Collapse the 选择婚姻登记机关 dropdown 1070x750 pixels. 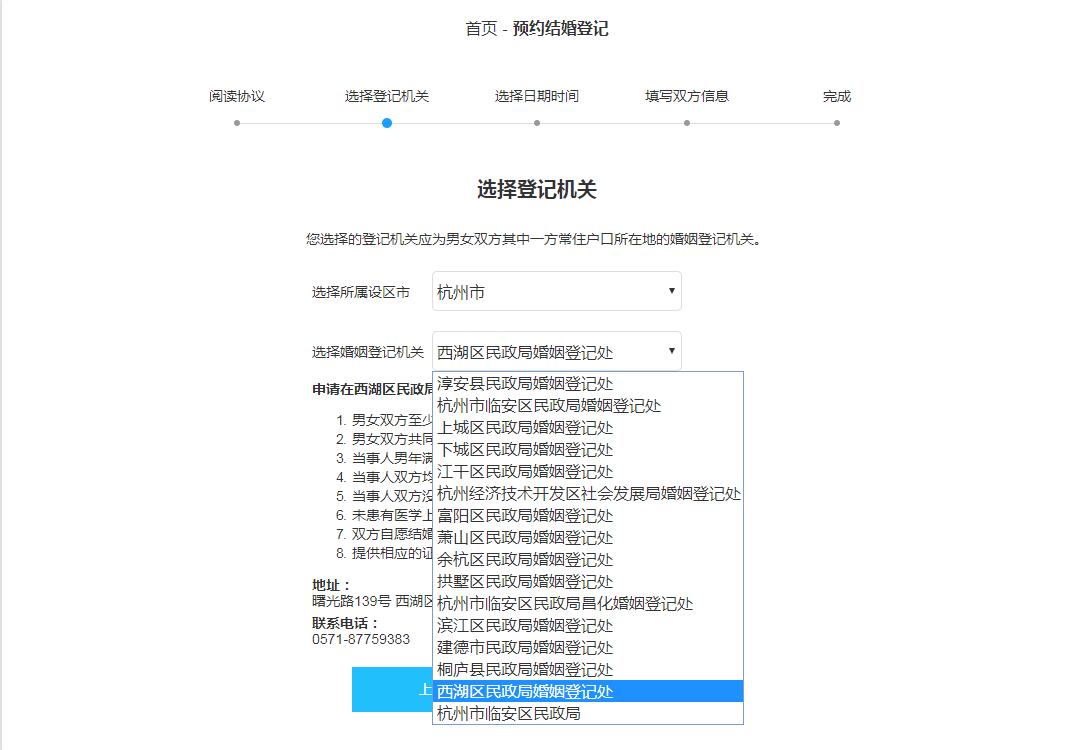point(557,351)
